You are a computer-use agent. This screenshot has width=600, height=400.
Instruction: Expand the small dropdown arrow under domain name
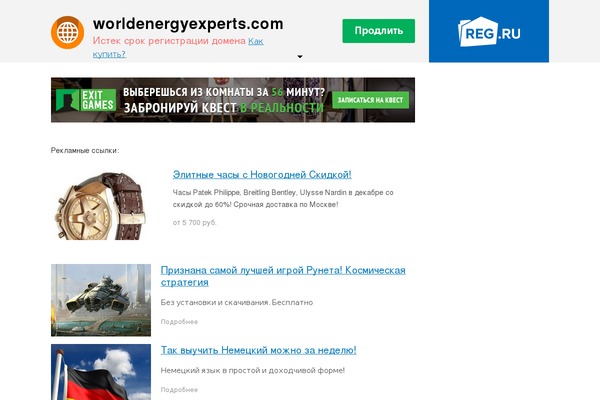[300, 56]
